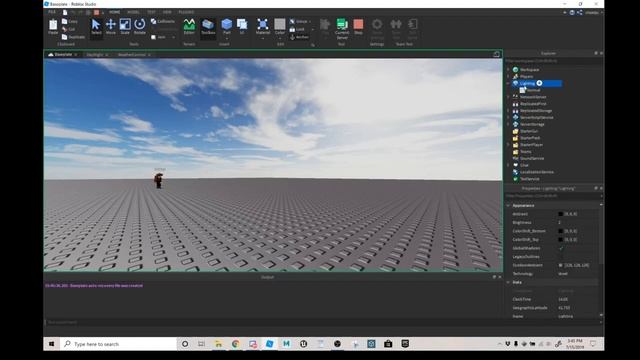Click the Duplicate button

click(x=73, y=37)
